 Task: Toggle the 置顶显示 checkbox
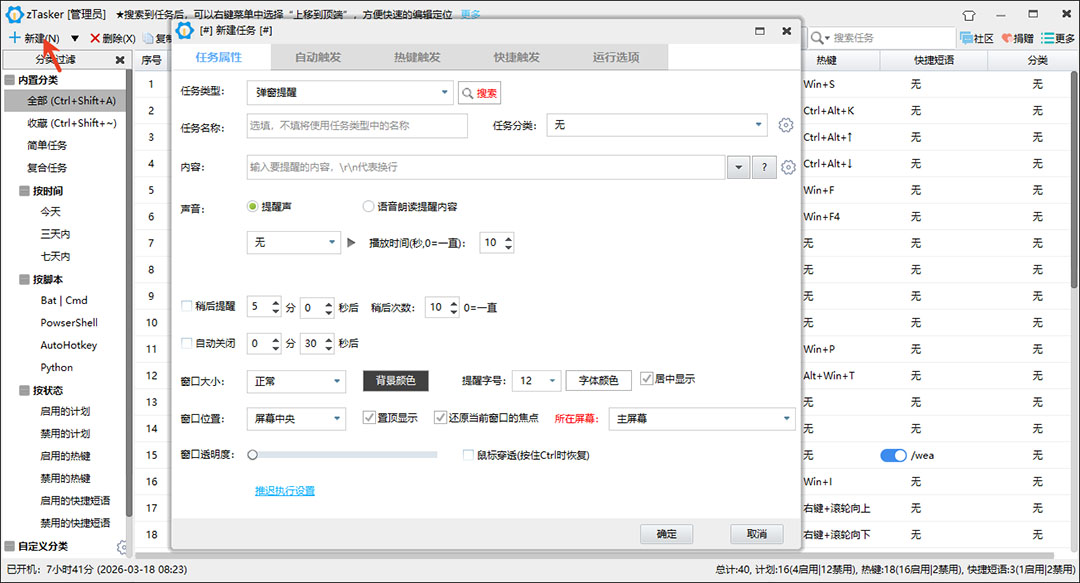[x=369, y=418]
